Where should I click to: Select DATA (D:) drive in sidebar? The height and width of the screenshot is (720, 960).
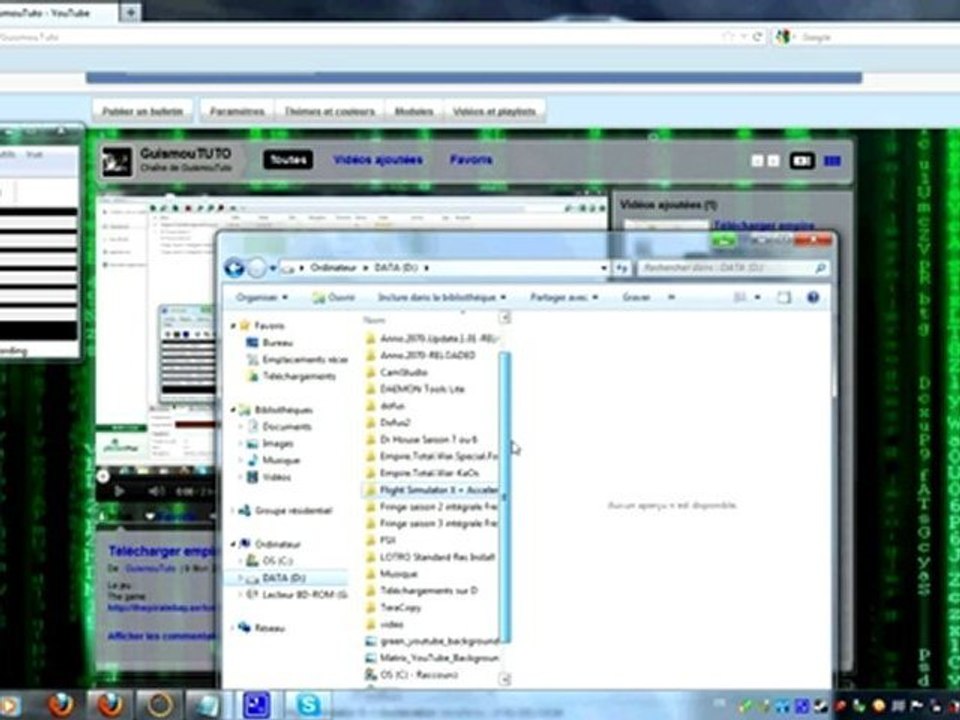pyautogui.click(x=276, y=577)
